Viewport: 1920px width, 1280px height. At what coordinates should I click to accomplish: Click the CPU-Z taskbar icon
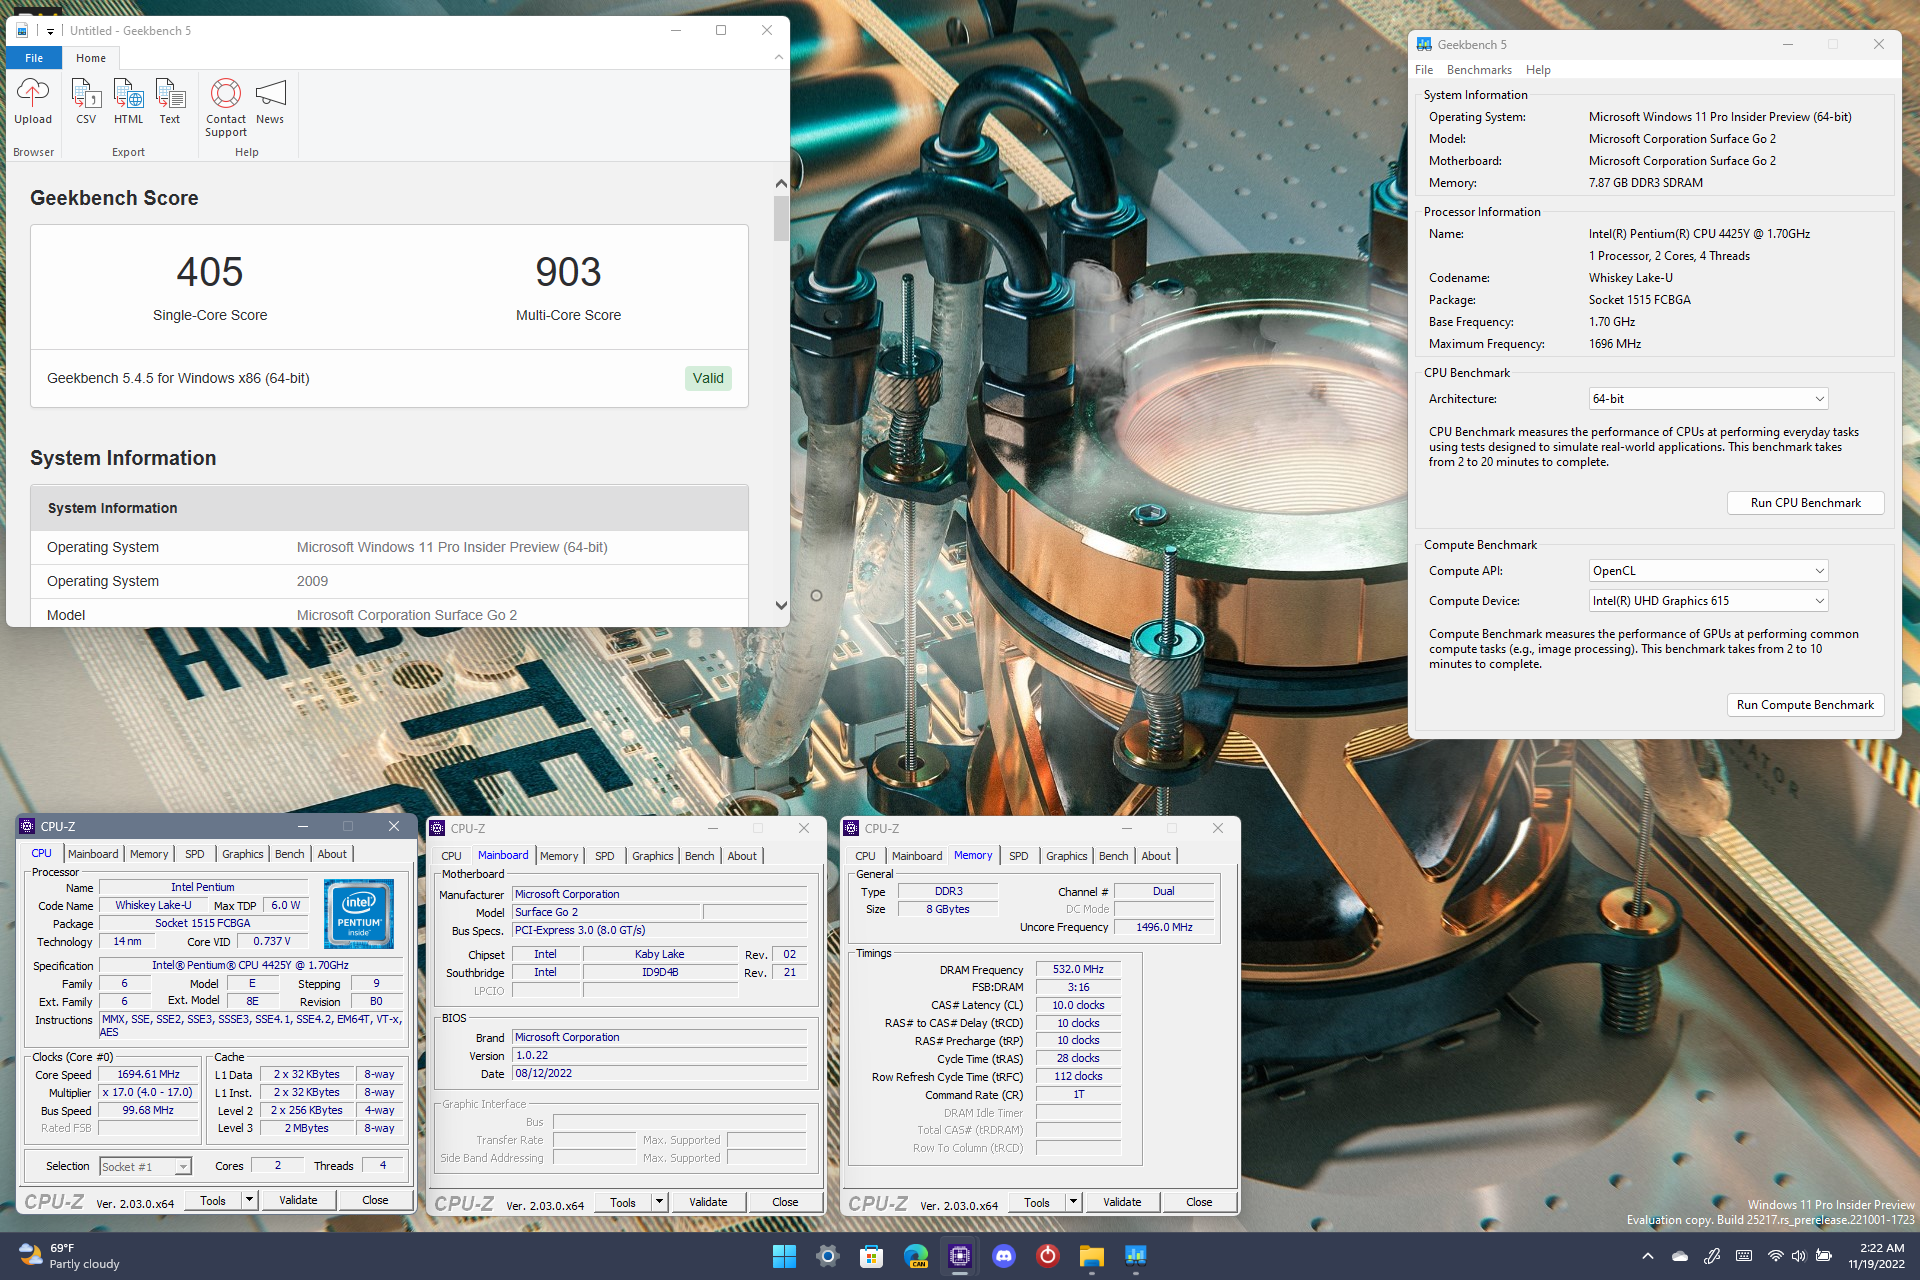(x=960, y=1256)
